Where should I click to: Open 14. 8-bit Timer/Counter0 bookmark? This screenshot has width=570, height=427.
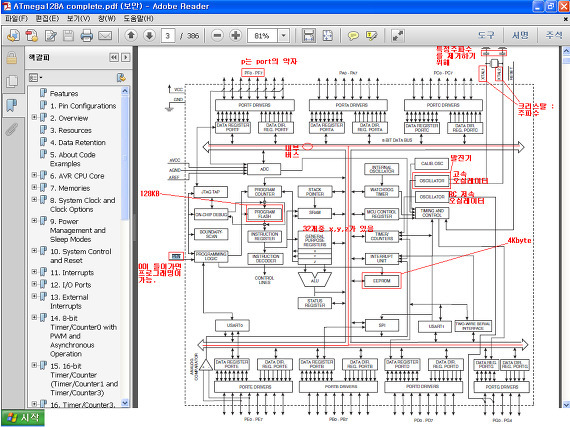83,336
